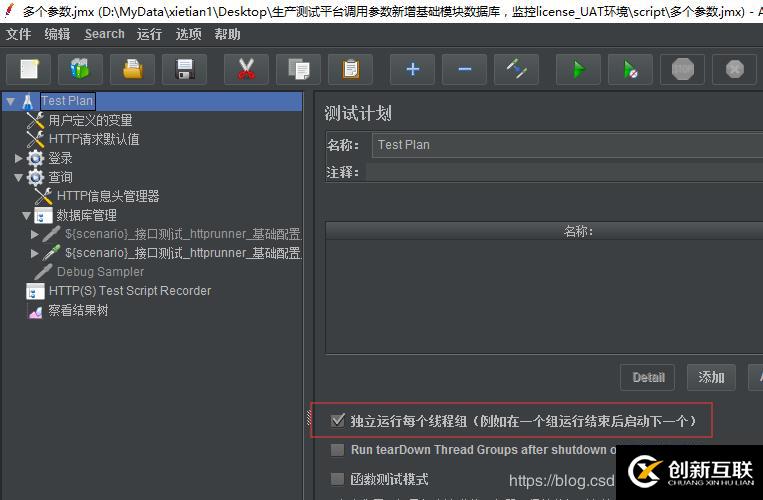The width and height of the screenshot is (763, 500).
Task: Click the HTTP(S) Test Script Recorder icon
Action: click(35, 291)
